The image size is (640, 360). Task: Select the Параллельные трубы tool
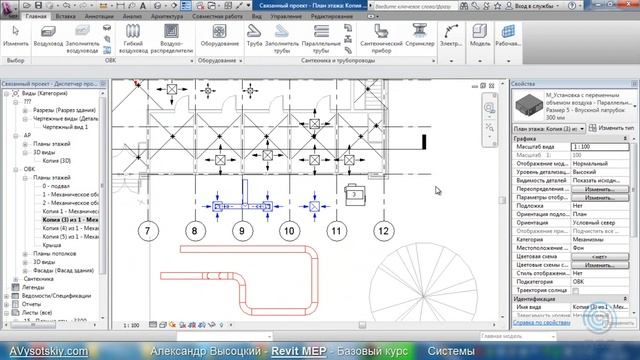coord(321,39)
